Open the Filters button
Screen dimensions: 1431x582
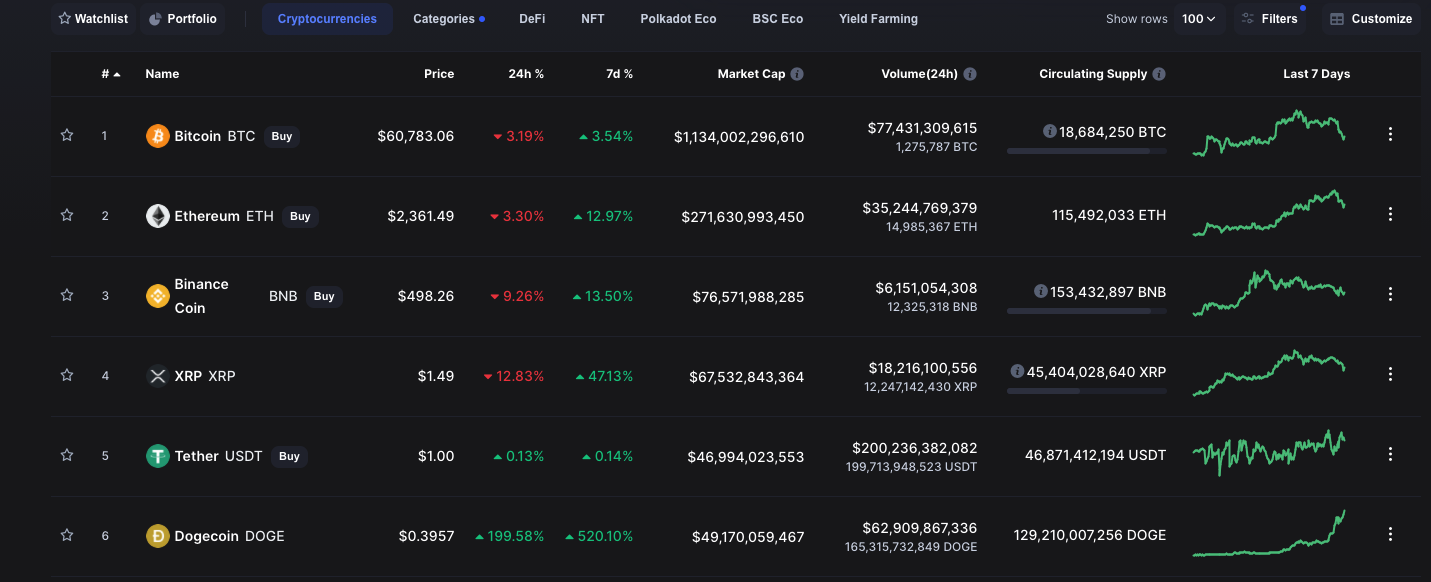1270,19
